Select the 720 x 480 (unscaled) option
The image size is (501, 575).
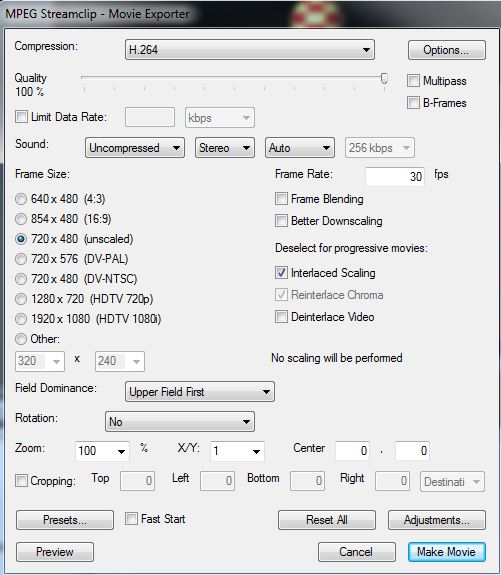[x=21, y=239]
